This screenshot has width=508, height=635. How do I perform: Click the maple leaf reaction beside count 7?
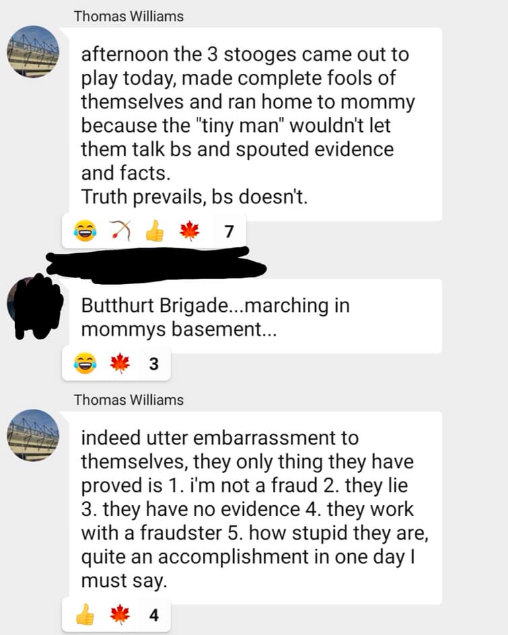pos(190,231)
